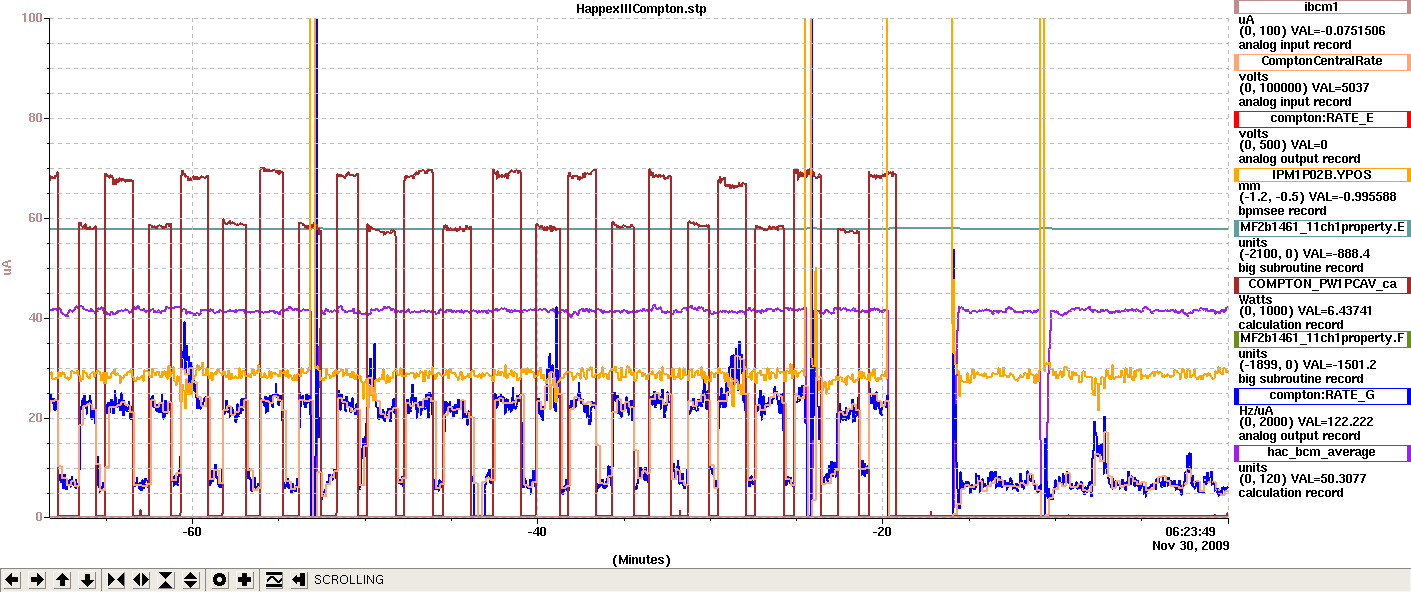Click the -60 tick label on the time axis
Screen dimensions: 1411x592
(193, 531)
